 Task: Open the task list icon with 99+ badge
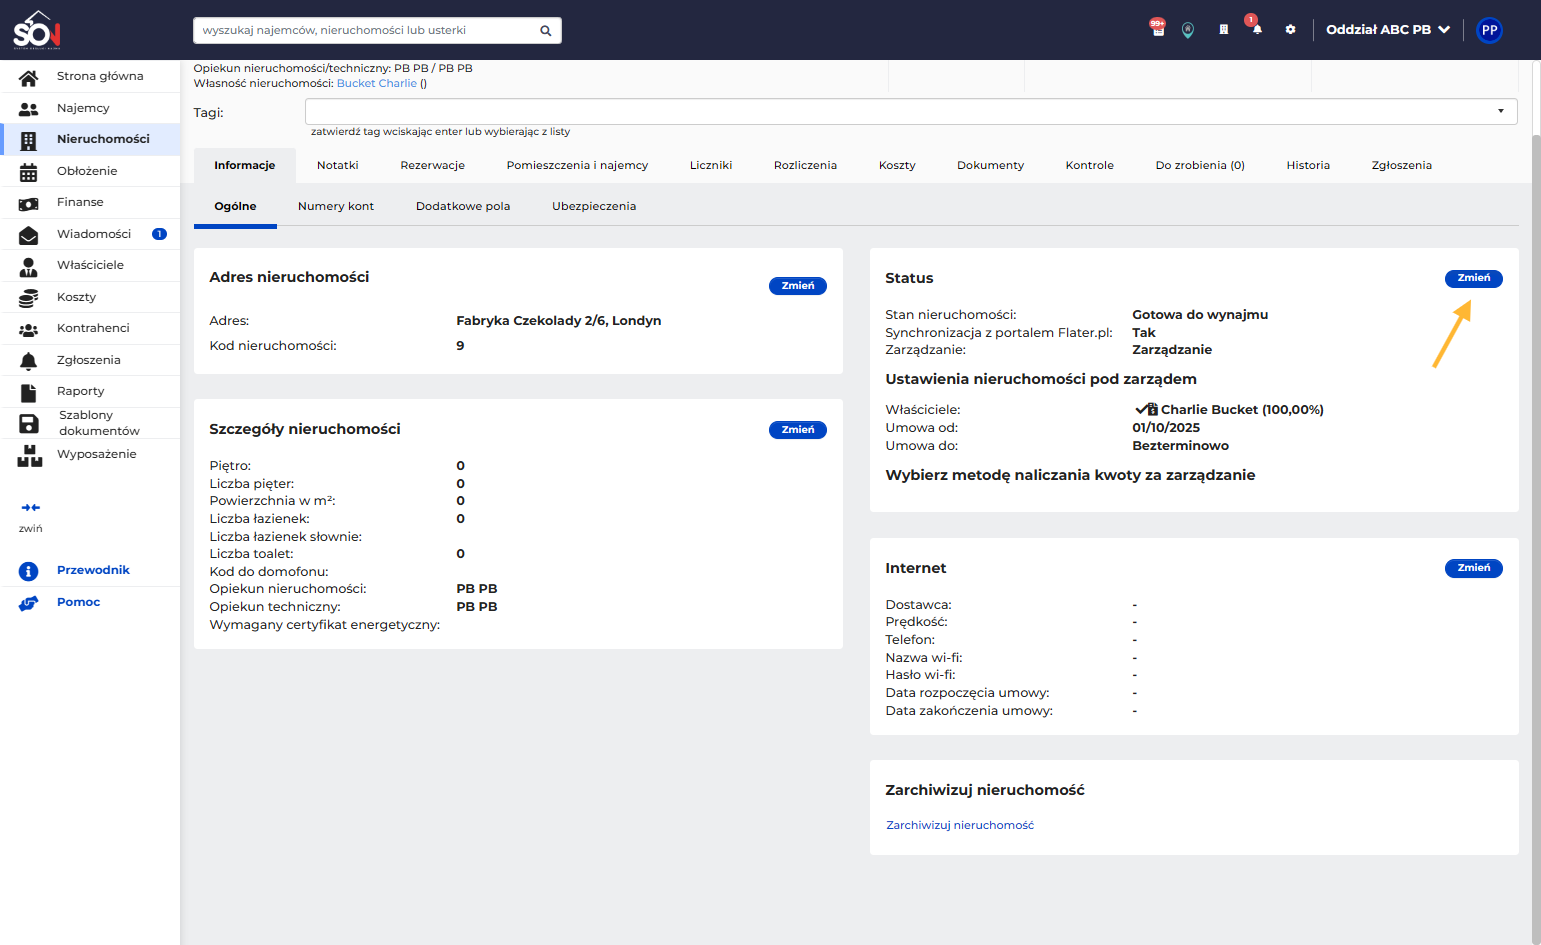[1158, 29]
